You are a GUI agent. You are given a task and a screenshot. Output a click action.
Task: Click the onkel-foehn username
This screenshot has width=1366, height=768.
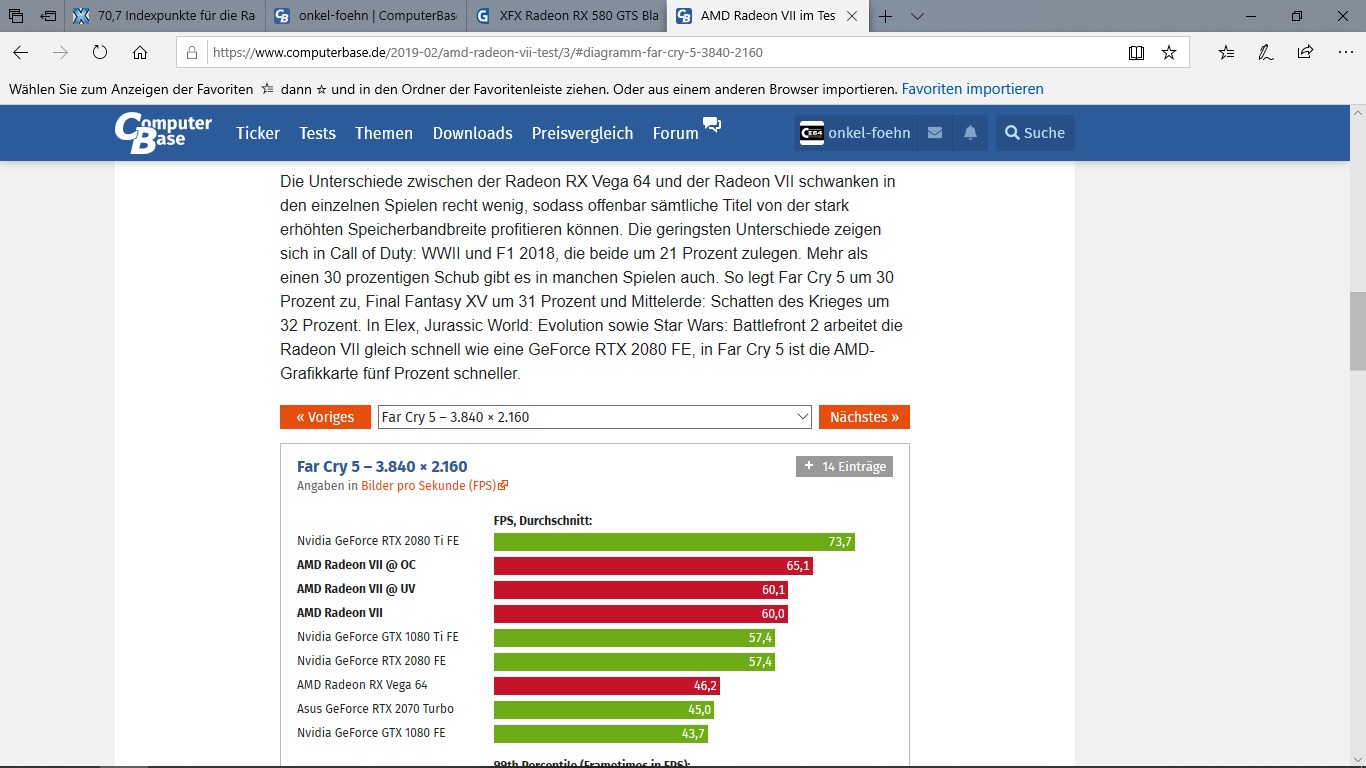[870, 133]
